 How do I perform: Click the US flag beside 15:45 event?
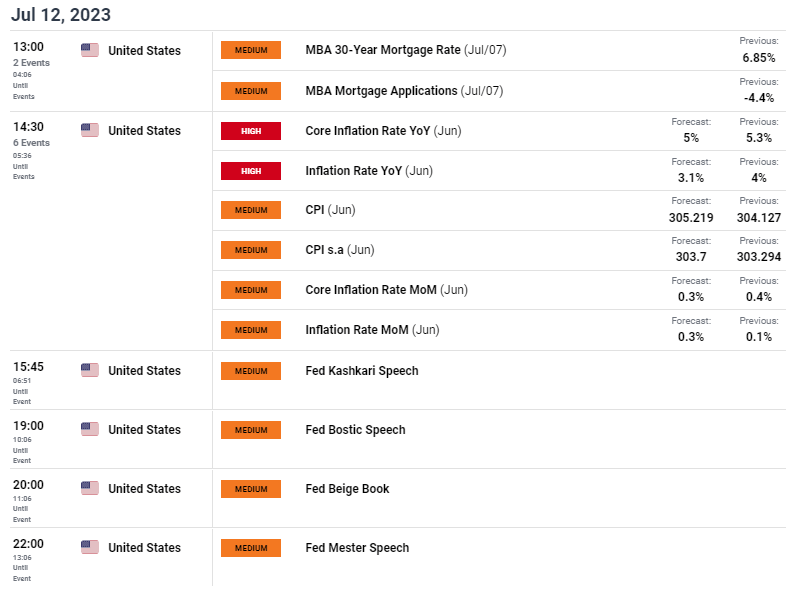(x=90, y=370)
